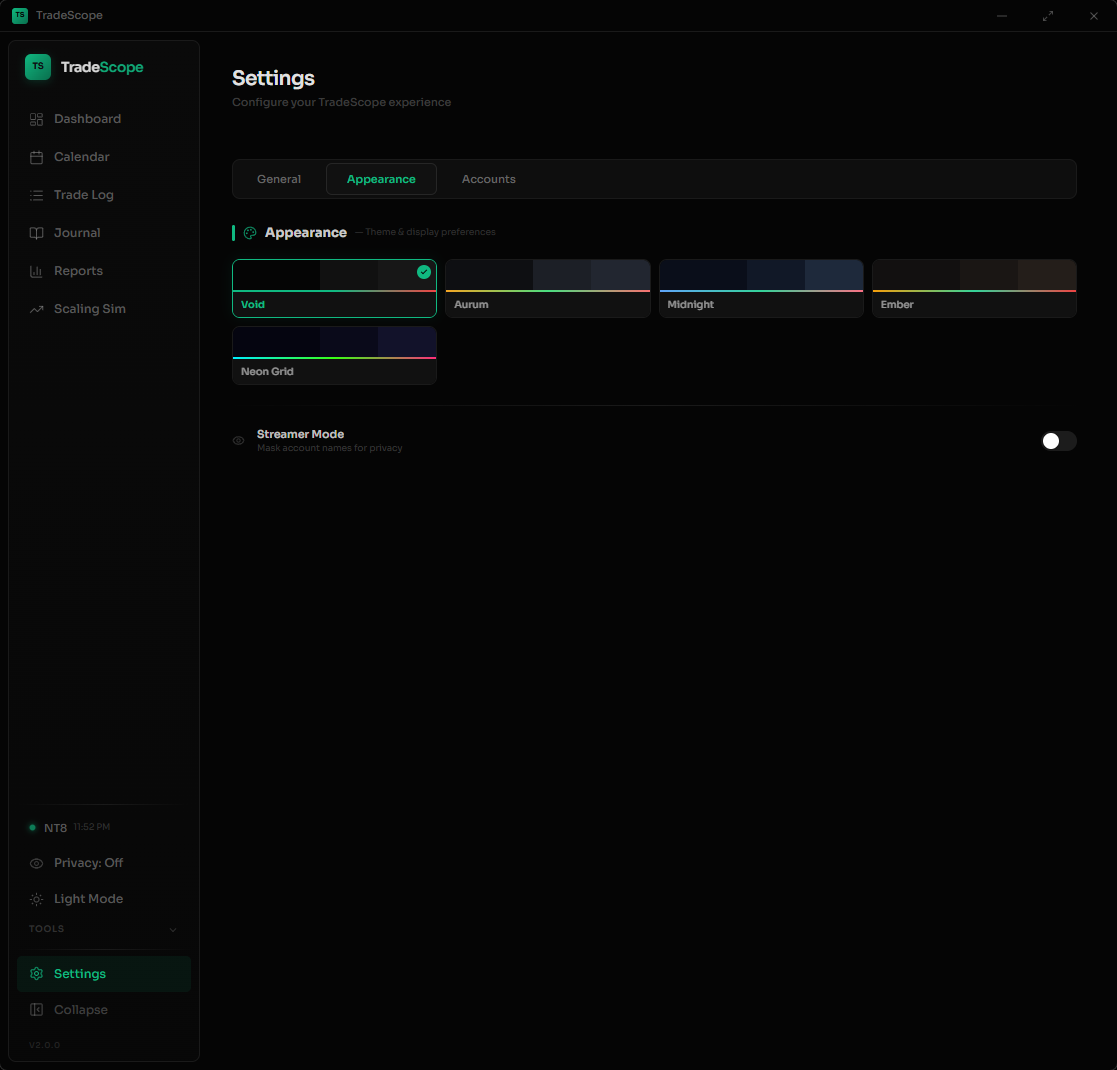Open the Dashboard from the sidebar
Image resolution: width=1117 pixels, height=1070 pixels.
click(86, 118)
